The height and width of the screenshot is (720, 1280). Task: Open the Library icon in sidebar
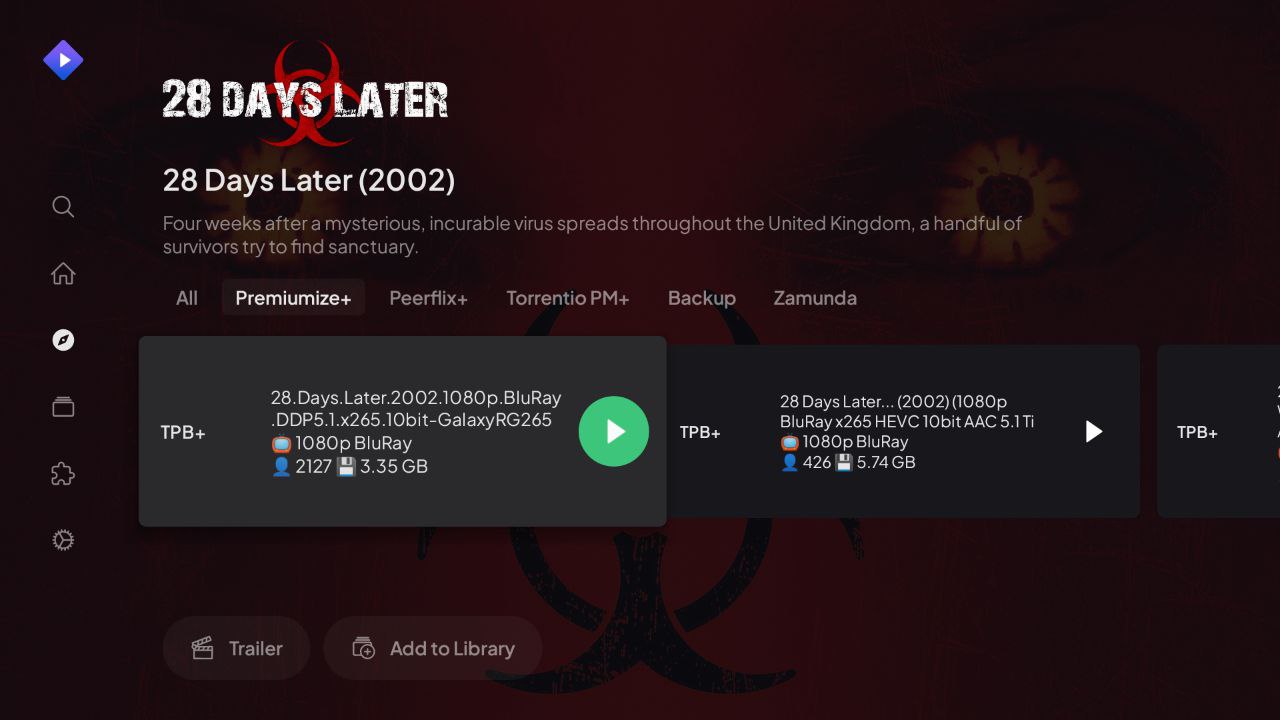point(63,407)
